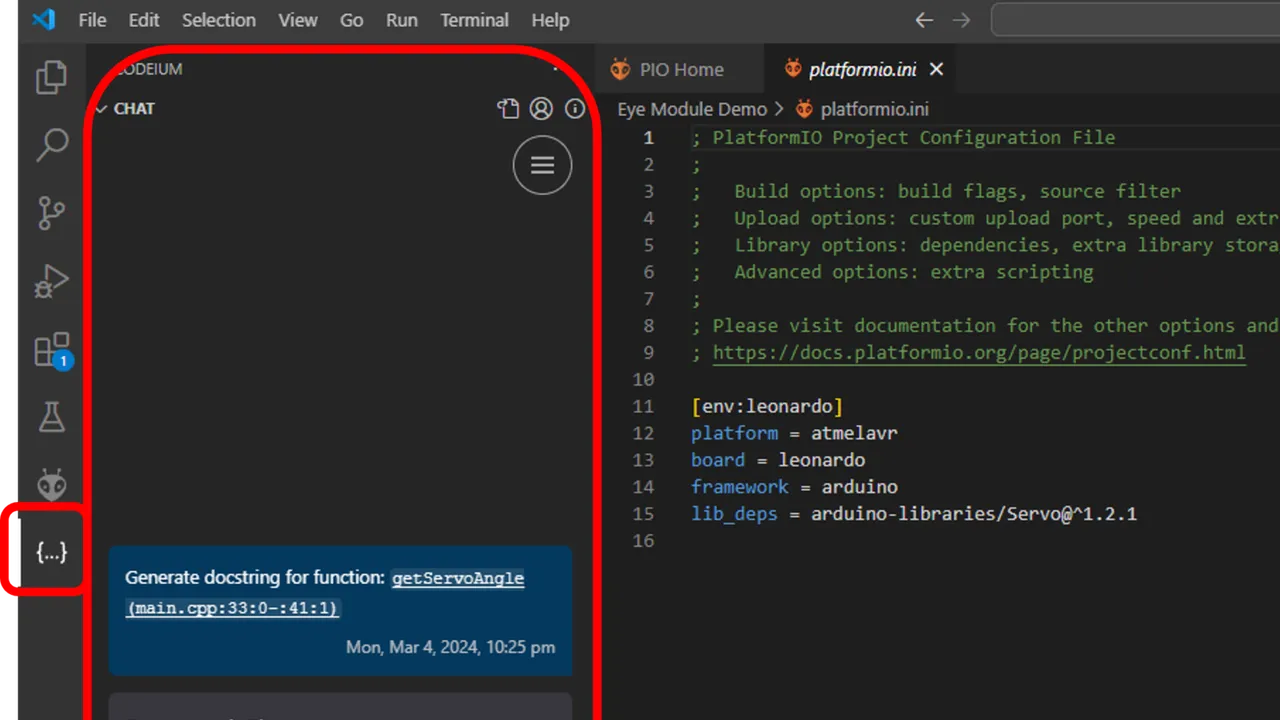Open Codeium profile account icon

541,109
